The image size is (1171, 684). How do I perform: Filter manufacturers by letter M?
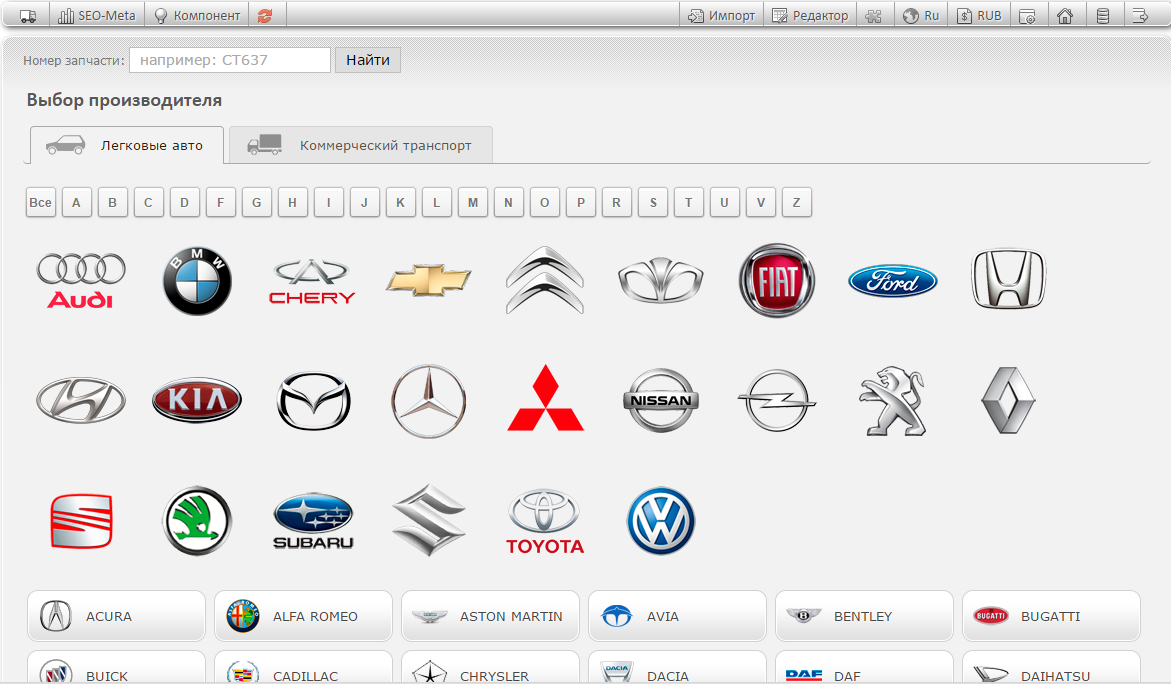tap(473, 202)
